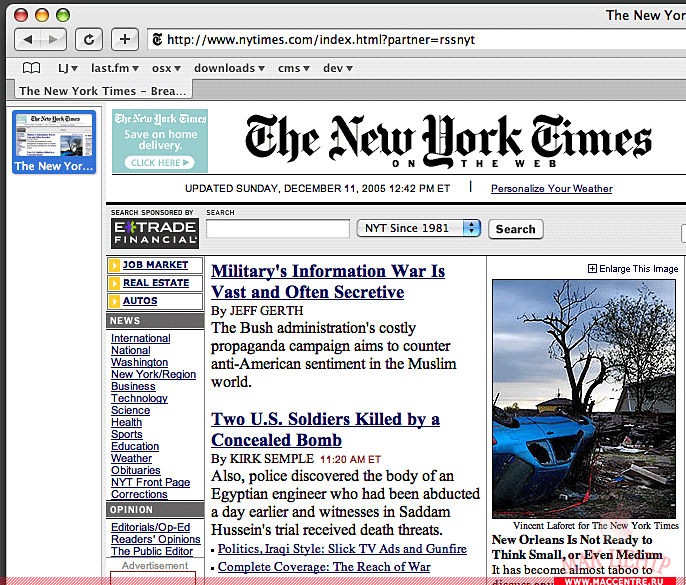Open the JOB MARKET link

click(x=155, y=265)
